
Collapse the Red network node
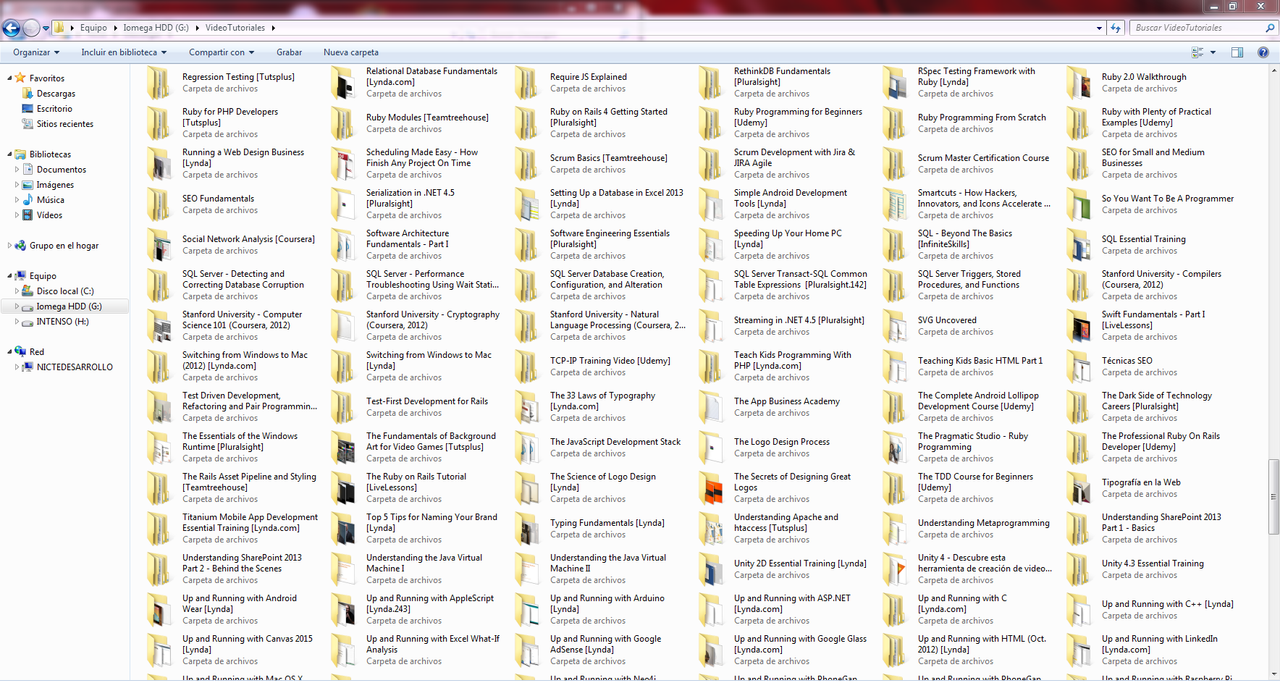click(x=10, y=352)
